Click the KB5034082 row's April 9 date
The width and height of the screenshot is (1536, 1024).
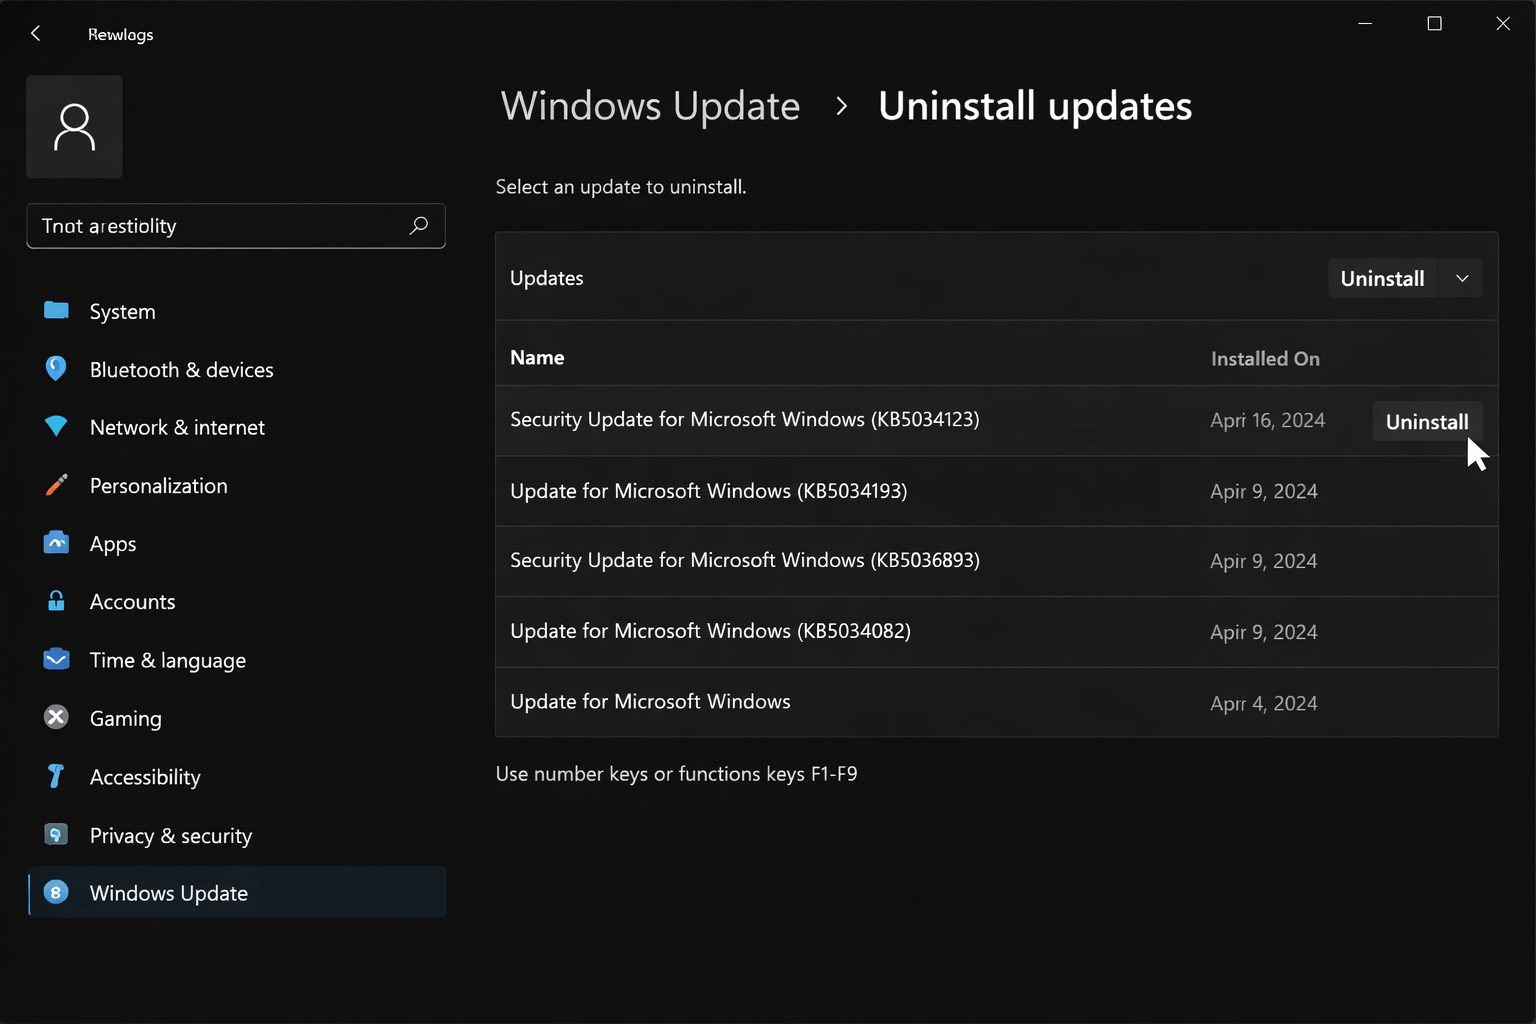[1264, 632]
